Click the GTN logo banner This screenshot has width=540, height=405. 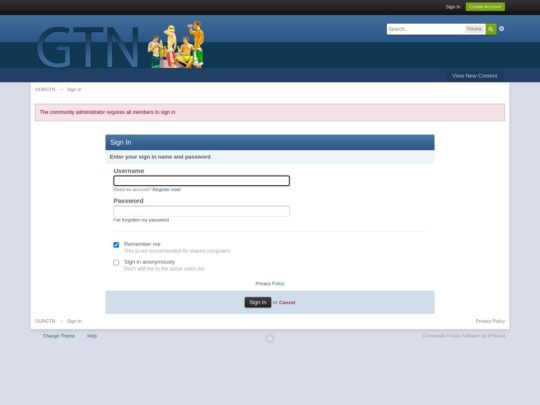click(x=87, y=47)
